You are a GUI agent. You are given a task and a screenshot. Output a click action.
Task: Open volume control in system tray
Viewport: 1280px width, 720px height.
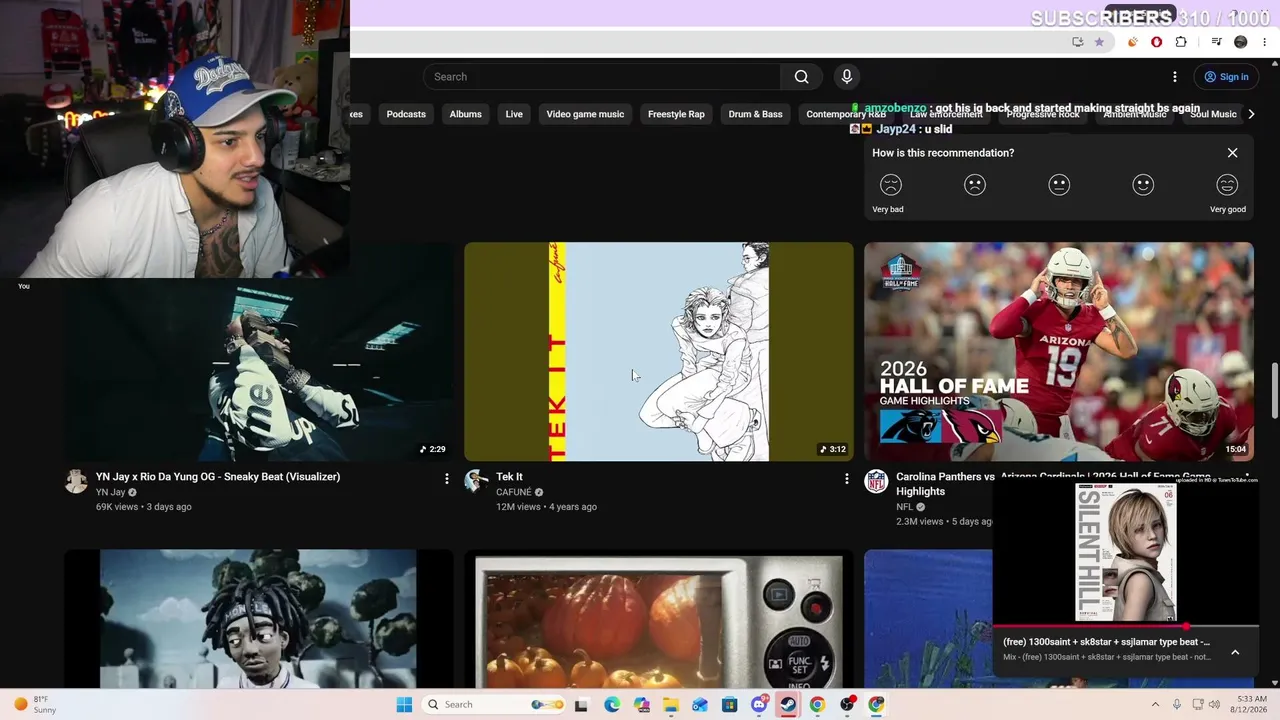pyautogui.click(x=1215, y=705)
